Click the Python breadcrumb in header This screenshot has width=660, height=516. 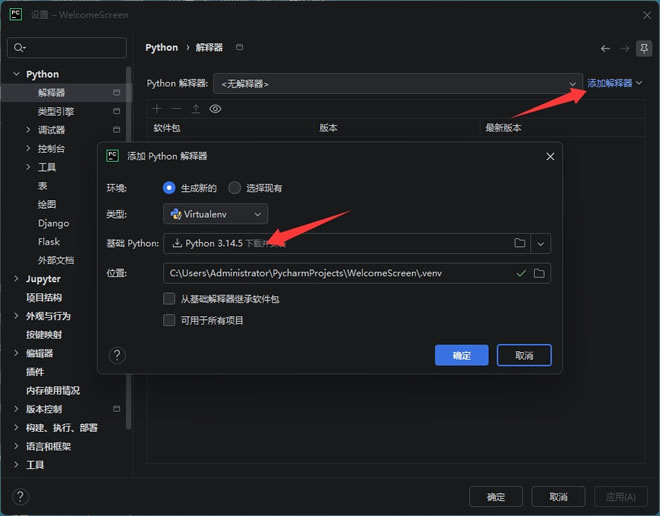click(x=162, y=47)
